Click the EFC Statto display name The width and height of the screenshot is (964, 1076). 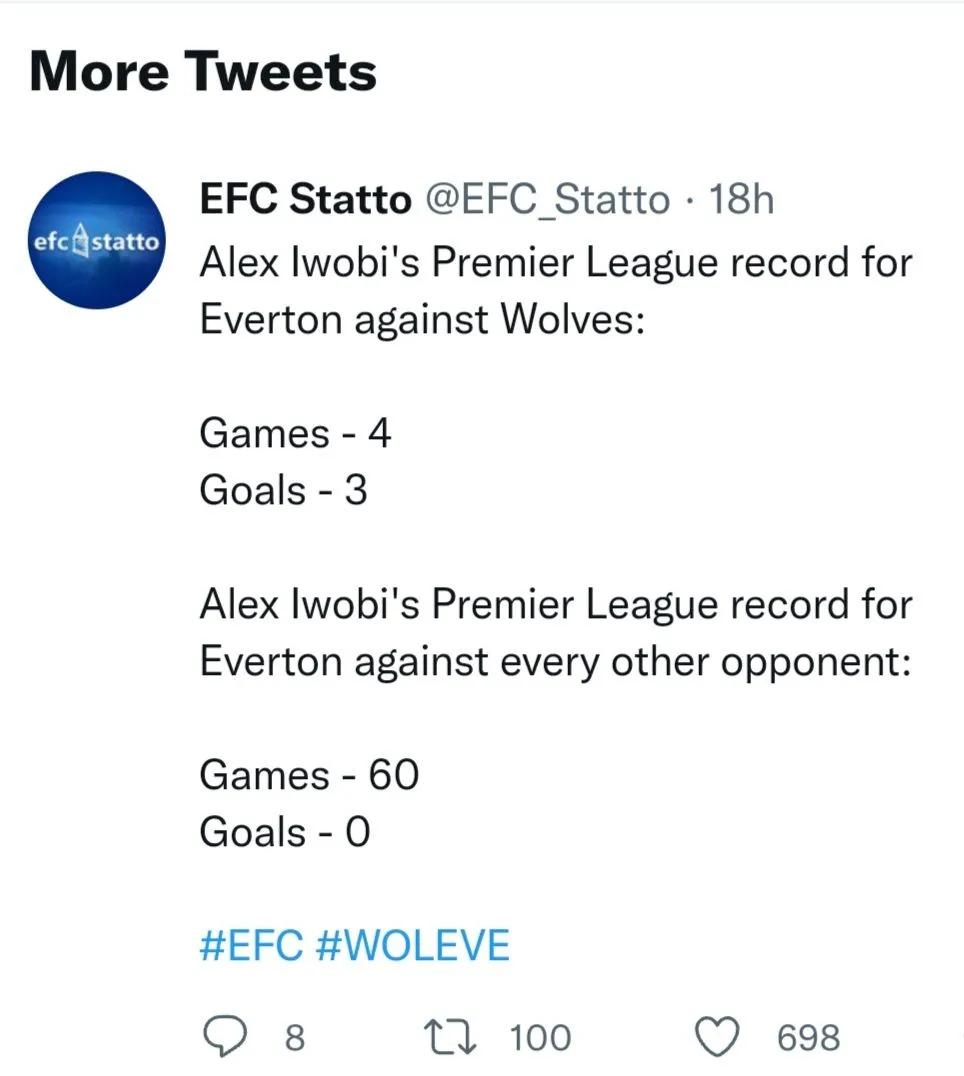coord(305,200)
